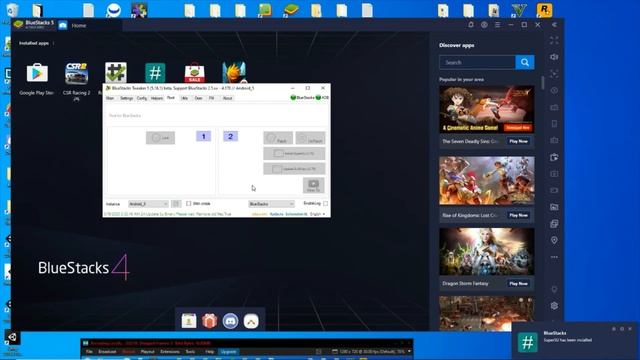The height and width of the screenshot is (360, 640).
Task: Click the step 2 label in Tweaker
Action: pyautogui.click(x=230, y=136)
